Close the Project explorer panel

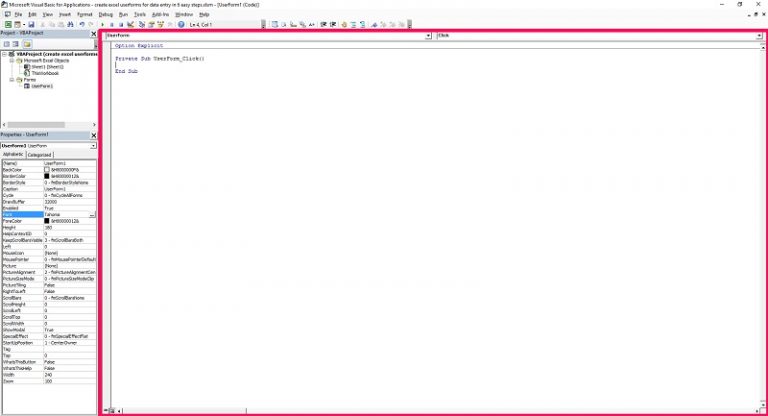pyautogui.click(x=93, y=34)
